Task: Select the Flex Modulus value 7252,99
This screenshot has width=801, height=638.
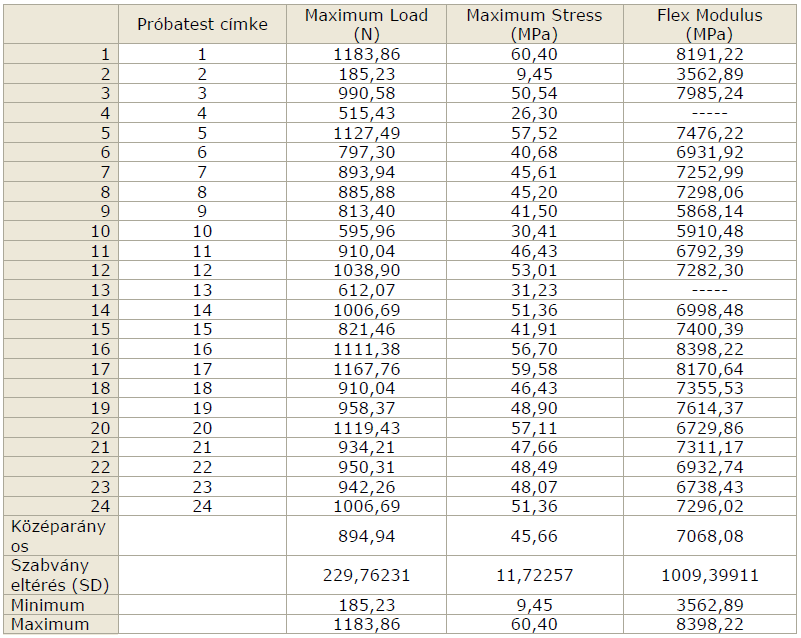Action: (x=710, y=172)
